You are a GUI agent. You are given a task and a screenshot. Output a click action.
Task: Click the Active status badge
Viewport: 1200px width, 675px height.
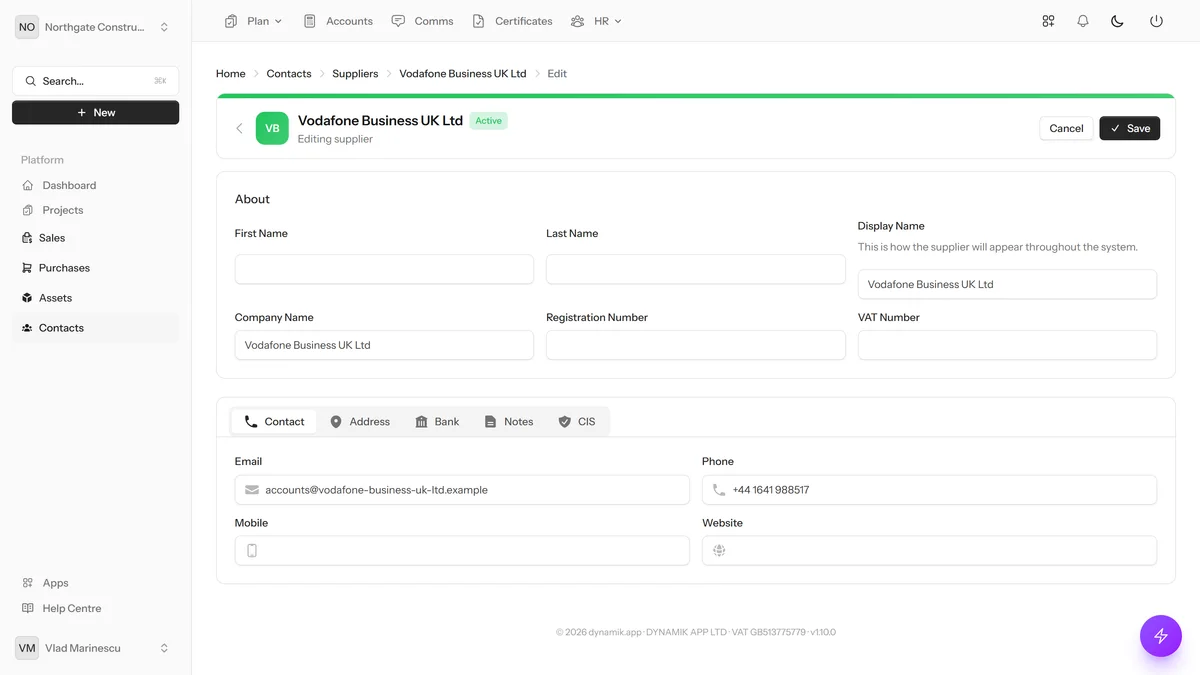[489, 121]
